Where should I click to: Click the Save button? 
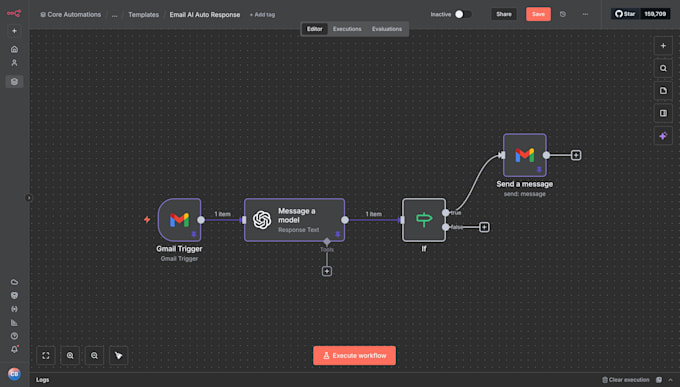(x=538, y=14)
